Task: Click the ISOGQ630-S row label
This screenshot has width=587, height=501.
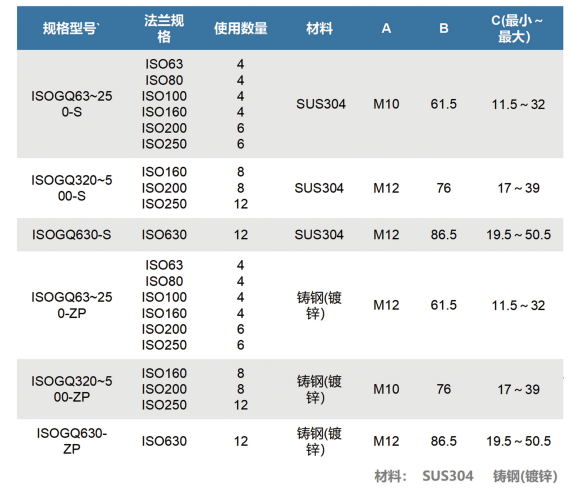Action: [72, 235]
